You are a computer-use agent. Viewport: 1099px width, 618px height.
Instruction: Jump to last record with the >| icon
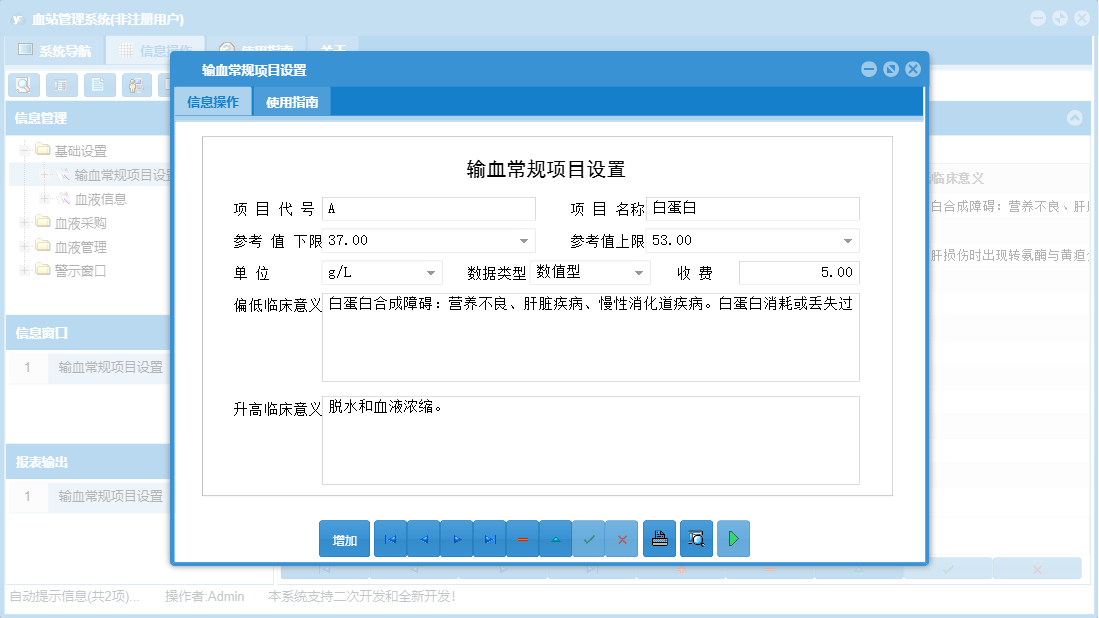pos(490,538)
